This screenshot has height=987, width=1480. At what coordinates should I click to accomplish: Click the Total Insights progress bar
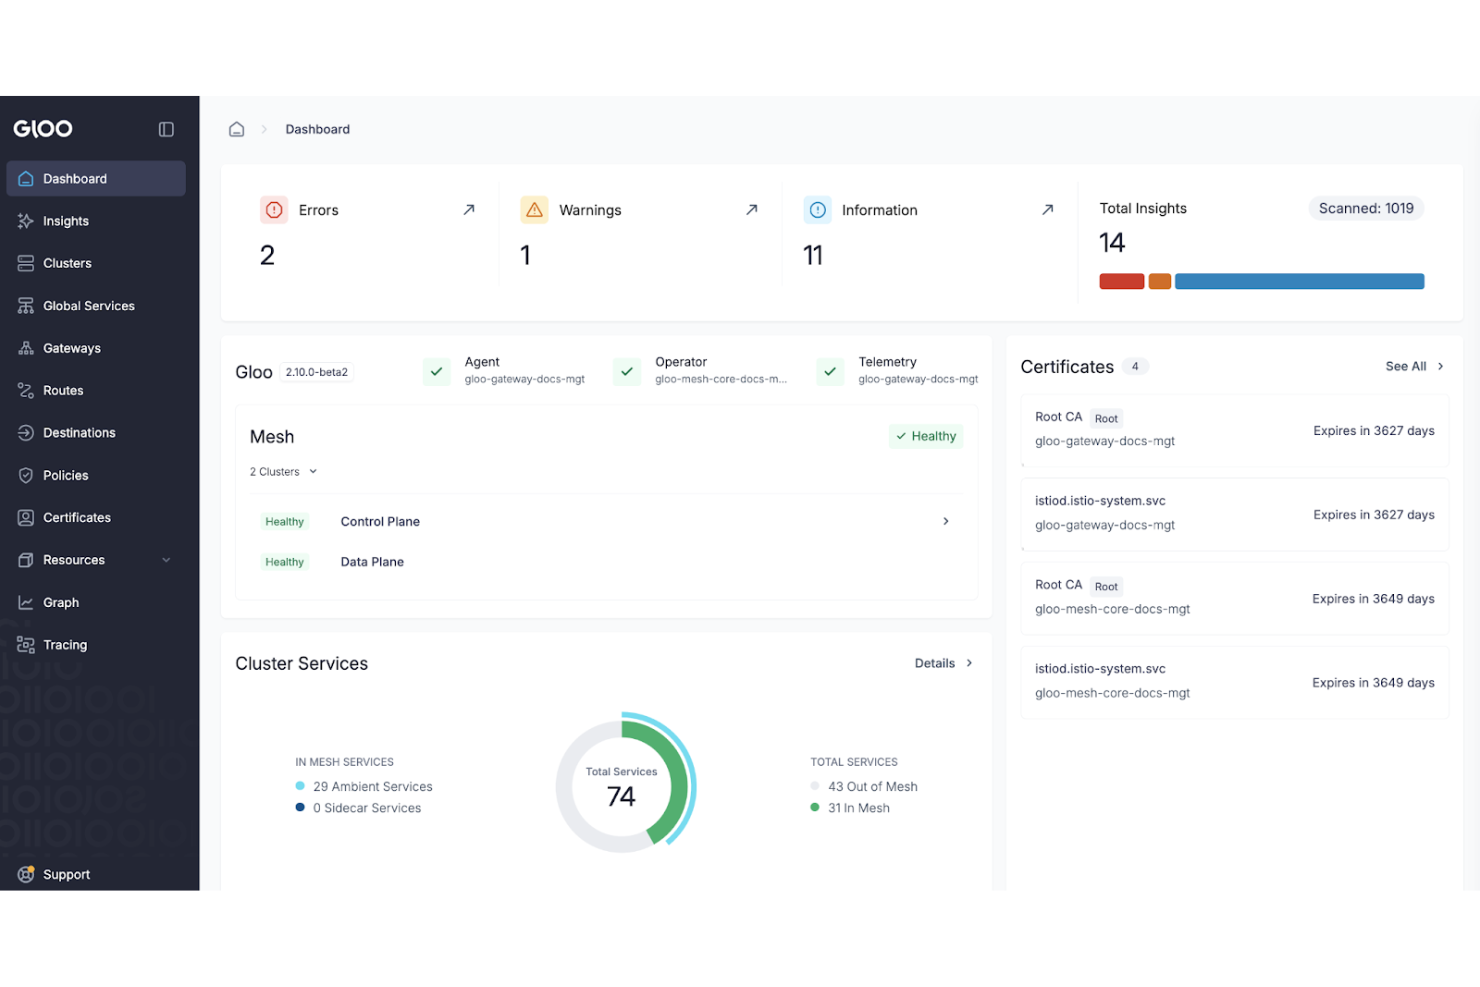pyautogui.click(x=1261, y=281)
